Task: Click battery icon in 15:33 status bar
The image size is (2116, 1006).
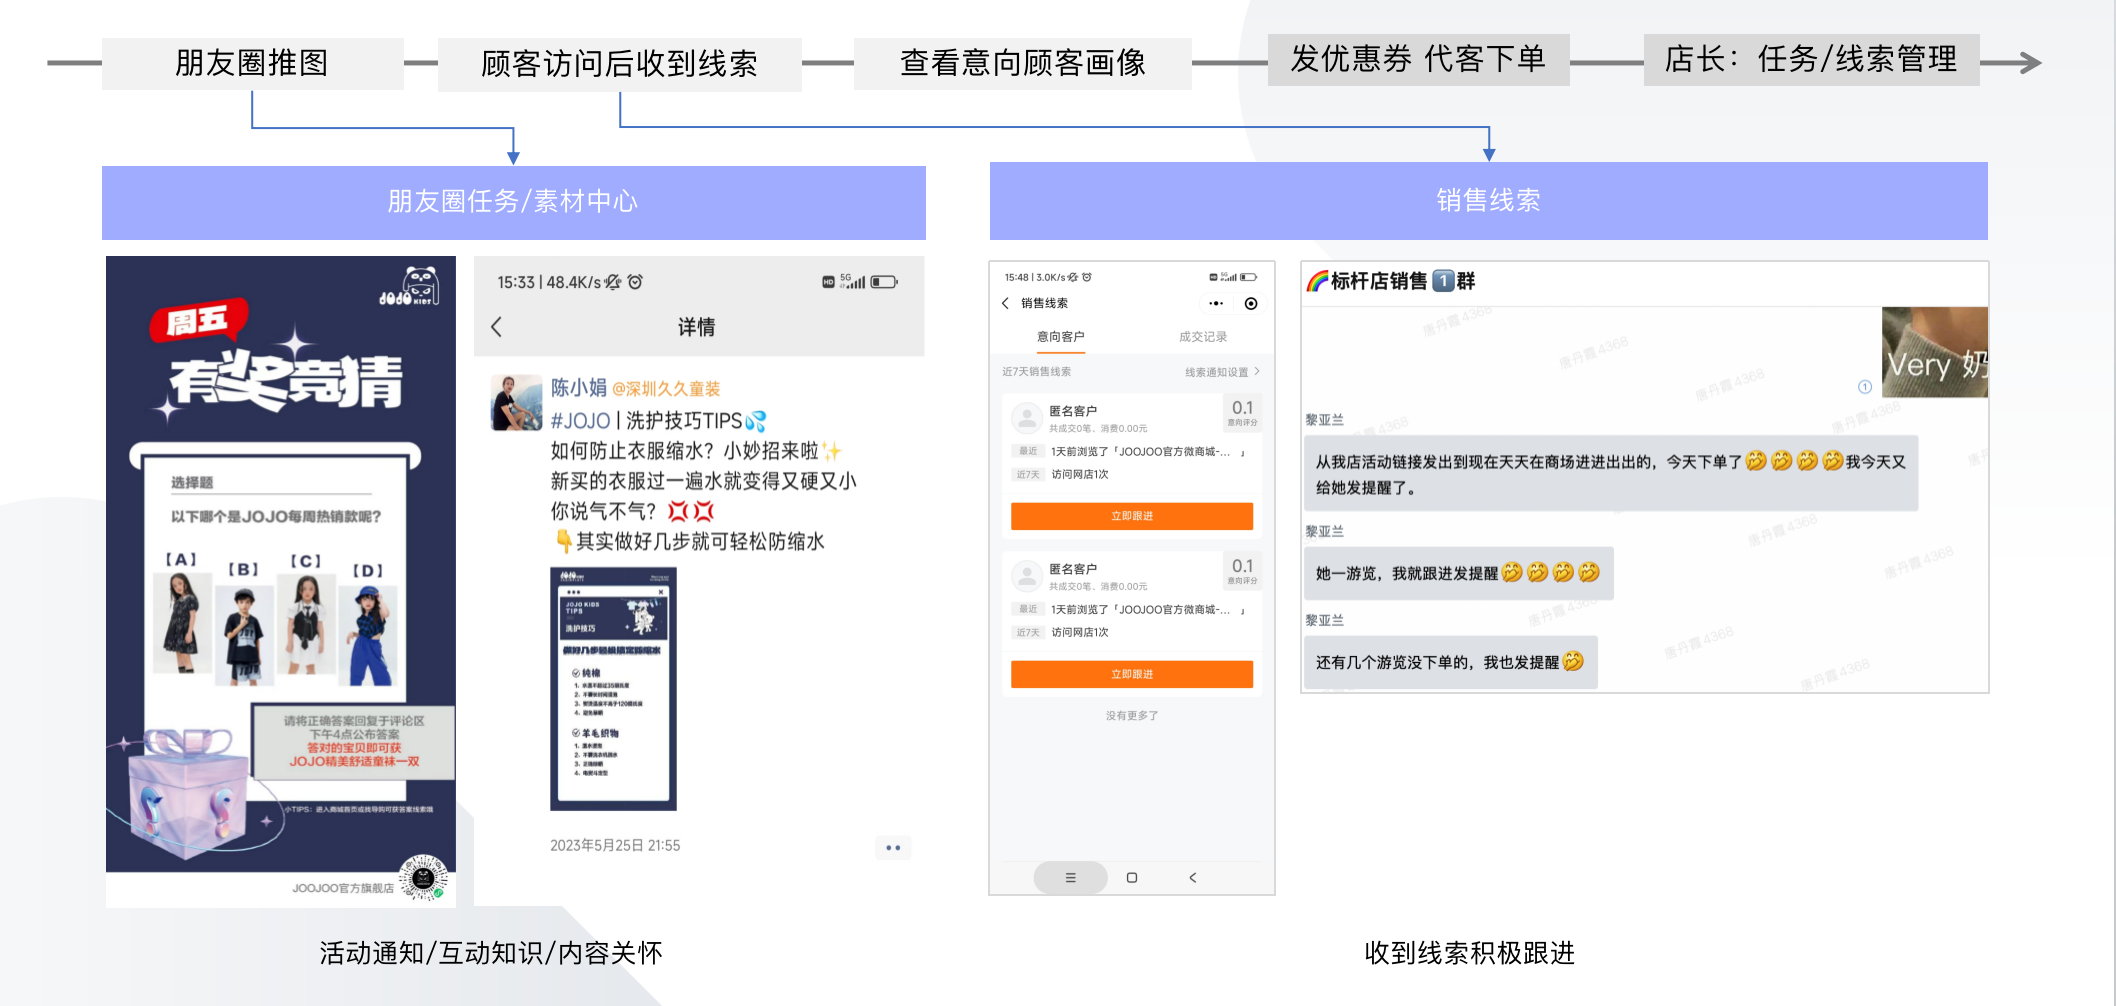Action: [883, 282]
